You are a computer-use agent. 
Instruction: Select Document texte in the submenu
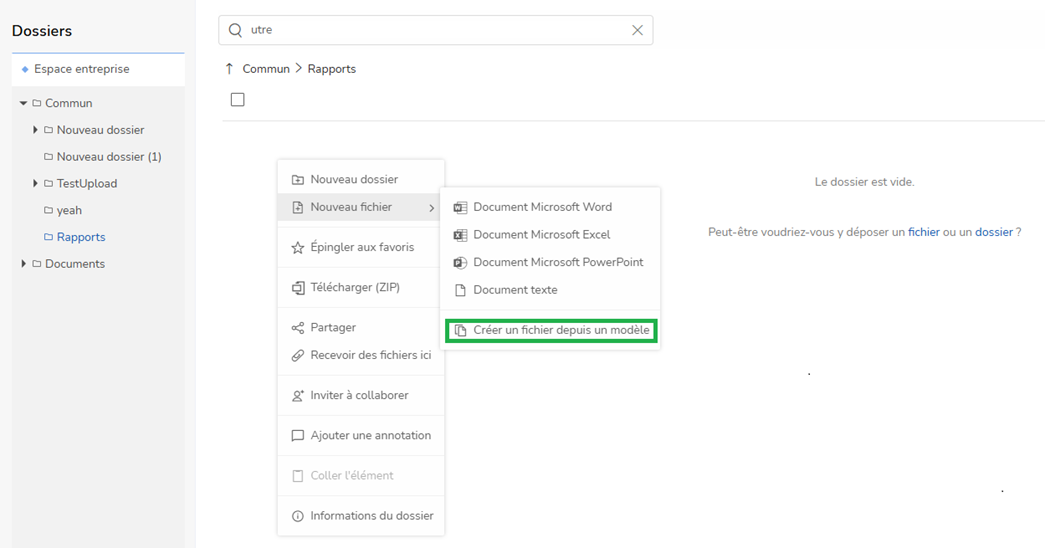pyautogui.click(x=515, y=290)
